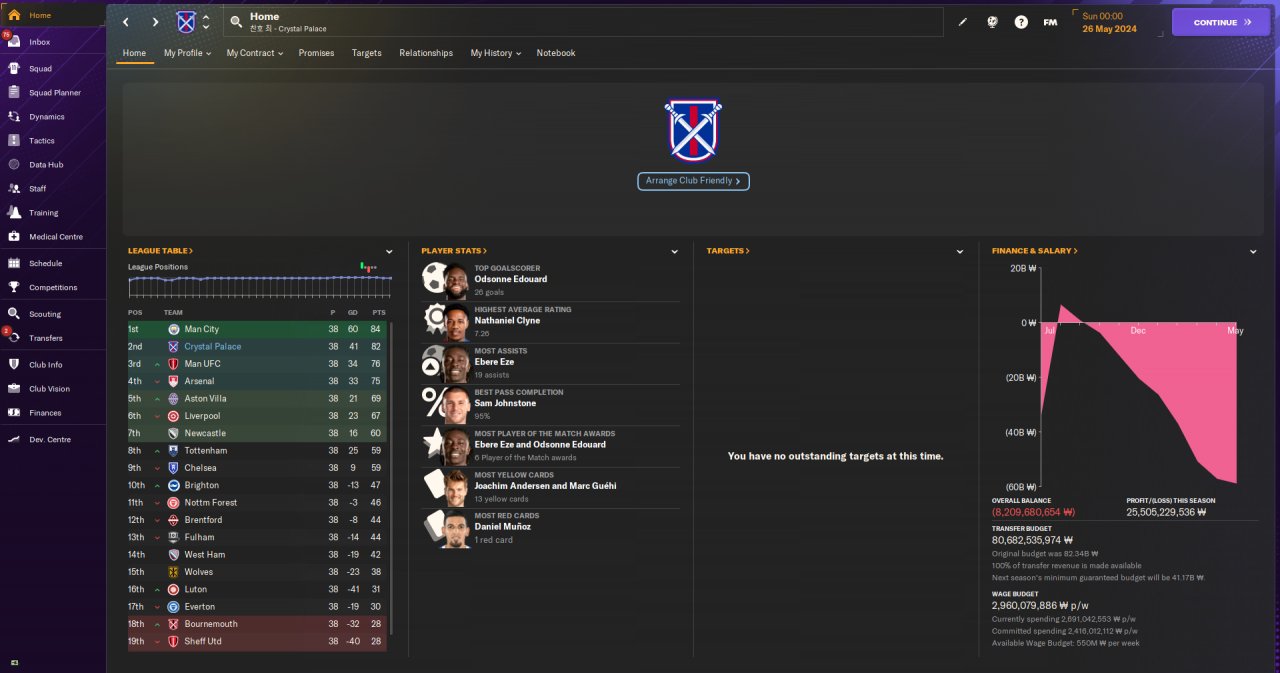Open the Promises tab
This screenshot has height=673, width=1280.
tap(316, 53)
